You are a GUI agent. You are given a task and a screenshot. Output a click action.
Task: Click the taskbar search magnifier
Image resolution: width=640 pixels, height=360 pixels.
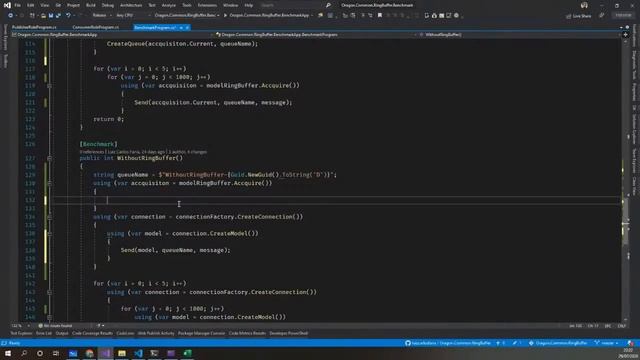point(24,353)
